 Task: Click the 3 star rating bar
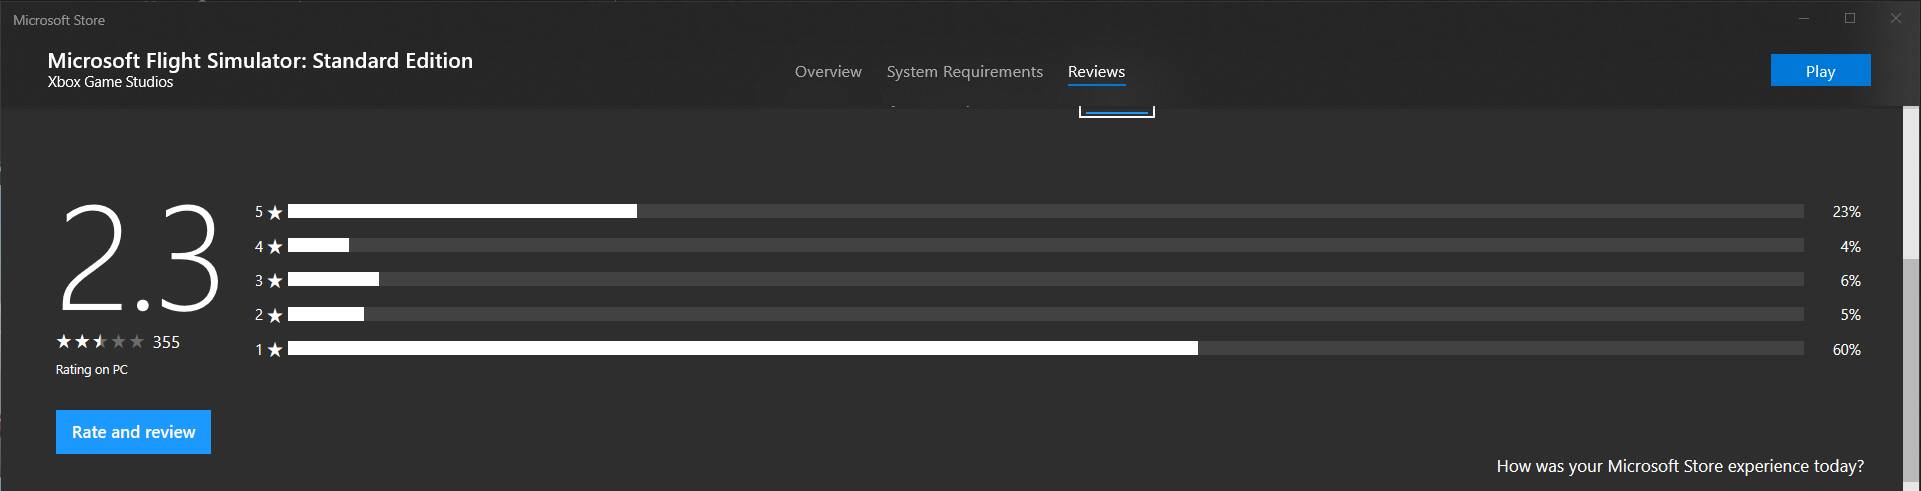tap(1045, 280)
